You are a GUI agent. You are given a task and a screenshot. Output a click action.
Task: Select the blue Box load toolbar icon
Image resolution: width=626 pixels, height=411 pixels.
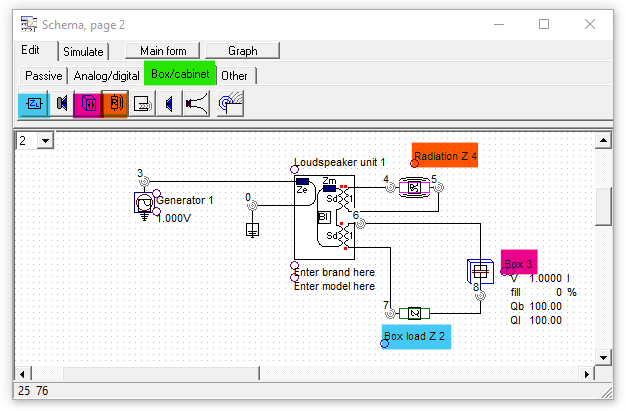click(x=33, y=103)
